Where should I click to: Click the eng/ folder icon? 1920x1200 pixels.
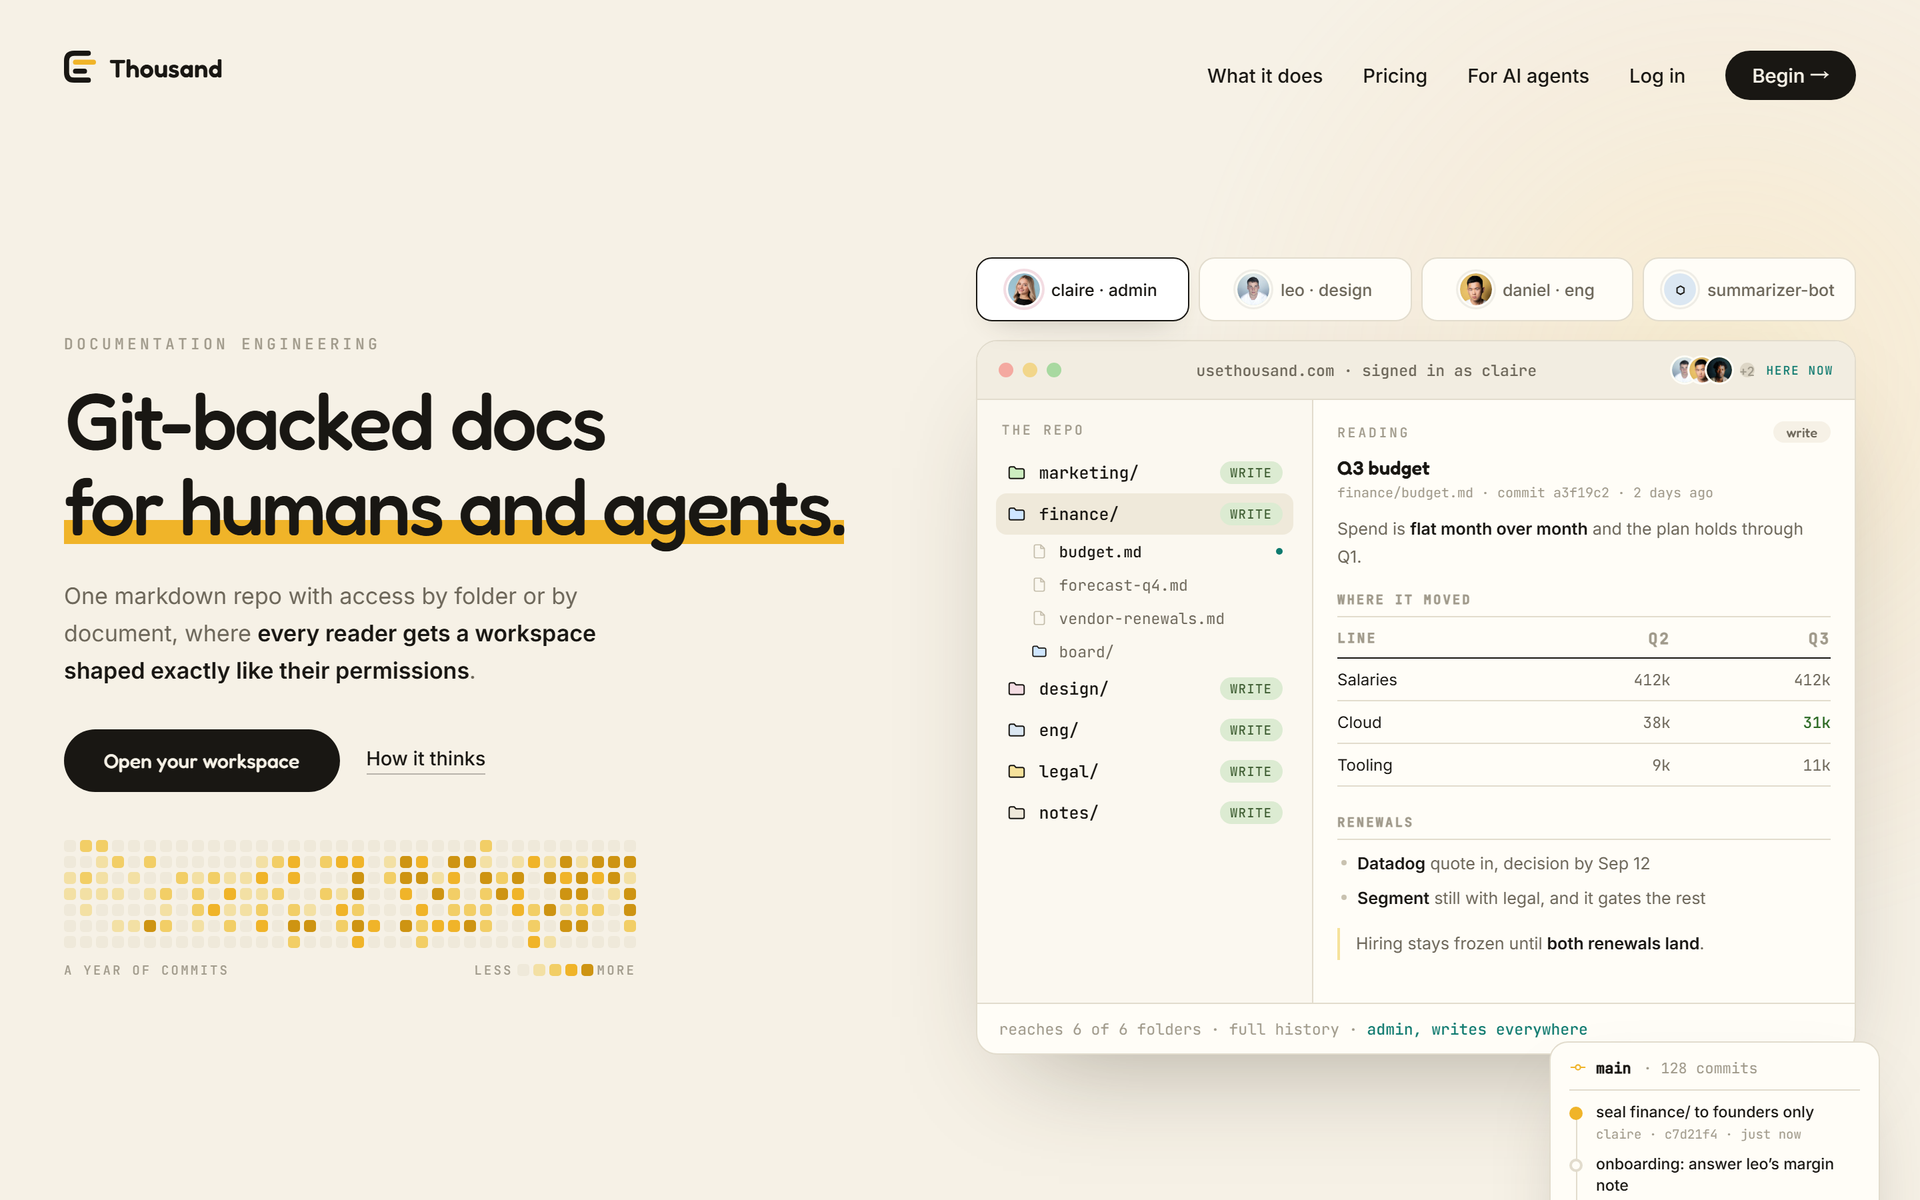click(1016, 730)
